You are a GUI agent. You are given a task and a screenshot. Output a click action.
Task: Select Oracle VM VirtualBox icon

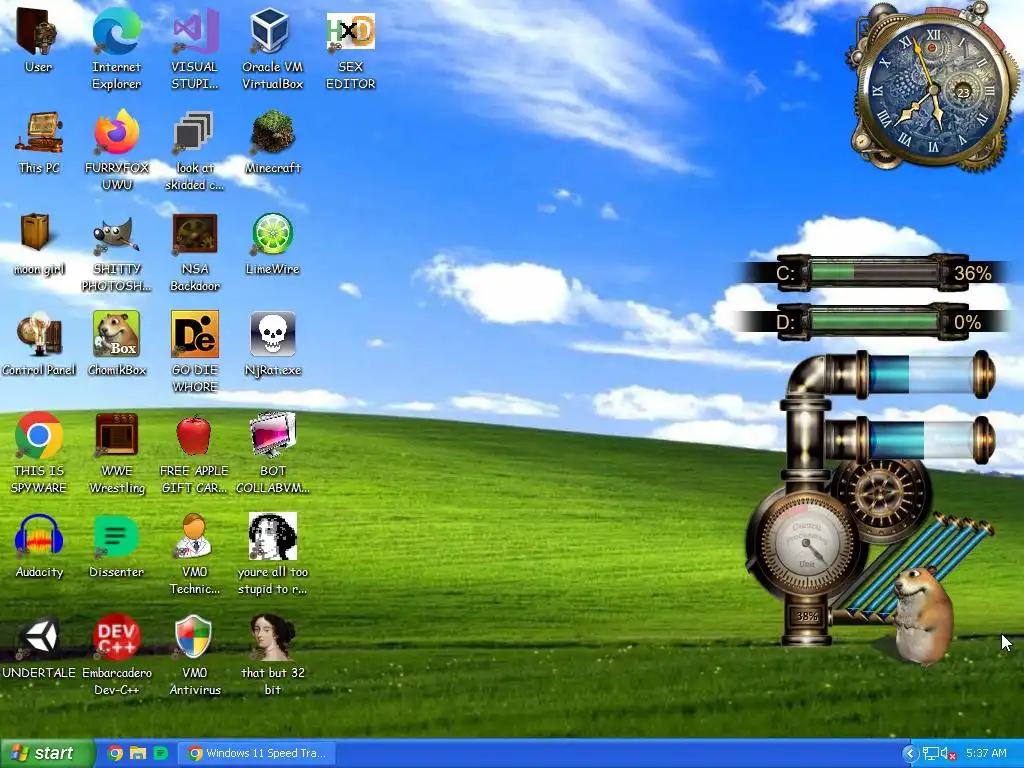click(x=272, y=31)
